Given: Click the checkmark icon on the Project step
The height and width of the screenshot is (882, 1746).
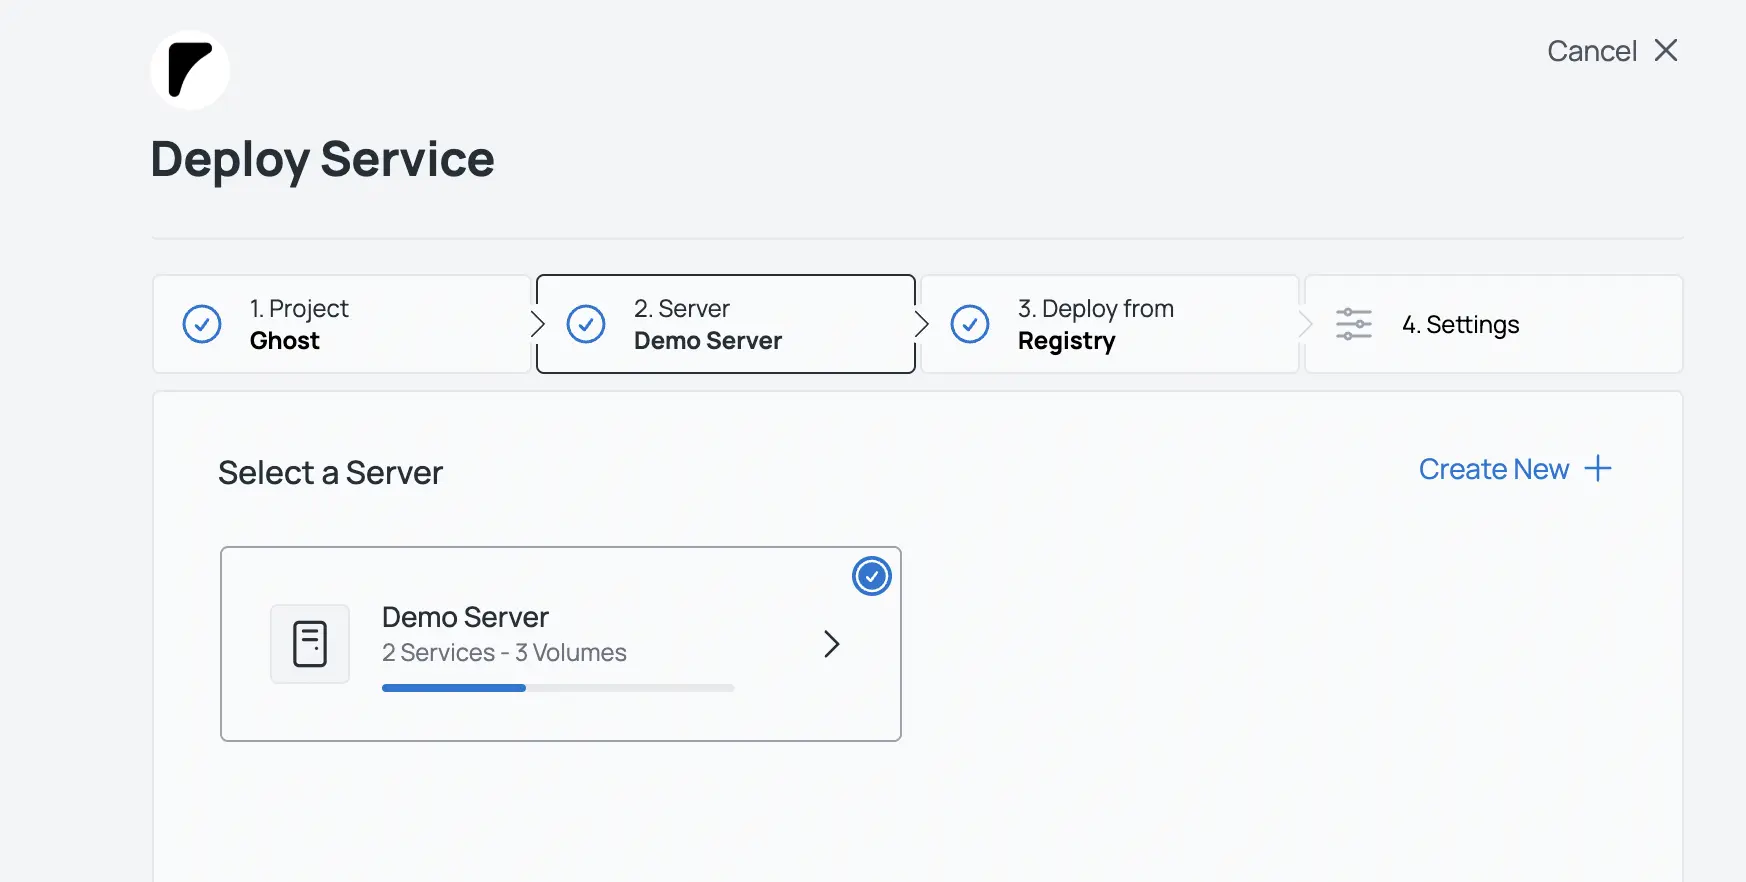Looking at the screenshot, I should pos(202,324).
